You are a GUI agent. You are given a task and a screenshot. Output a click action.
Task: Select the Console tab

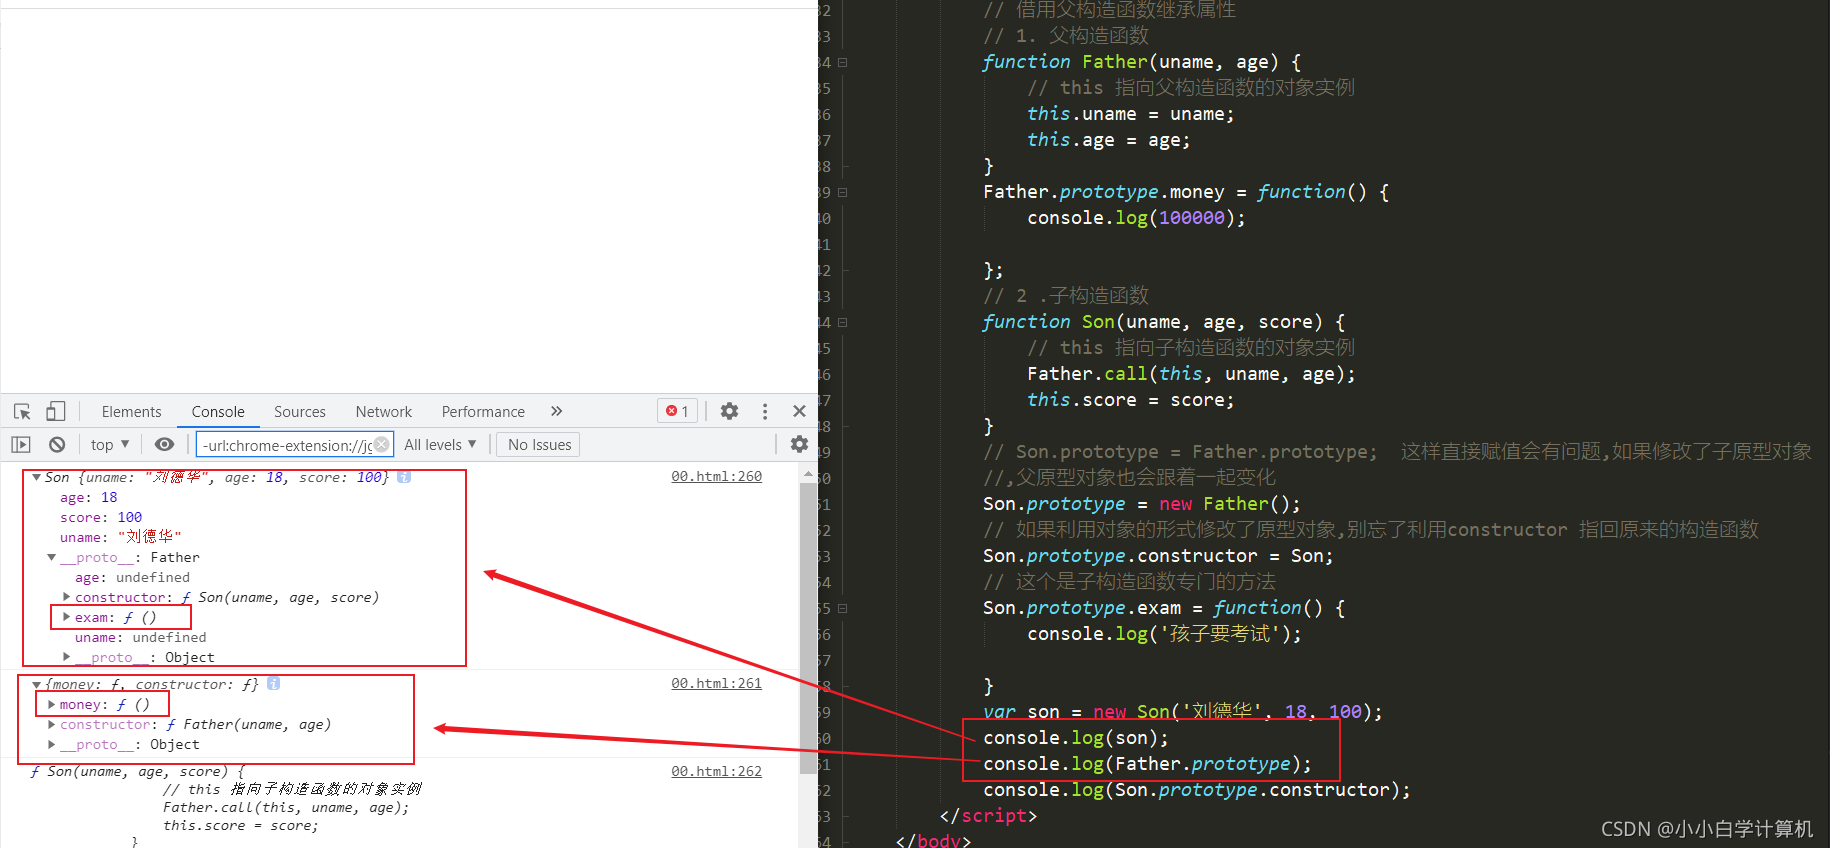click(218, 411)
